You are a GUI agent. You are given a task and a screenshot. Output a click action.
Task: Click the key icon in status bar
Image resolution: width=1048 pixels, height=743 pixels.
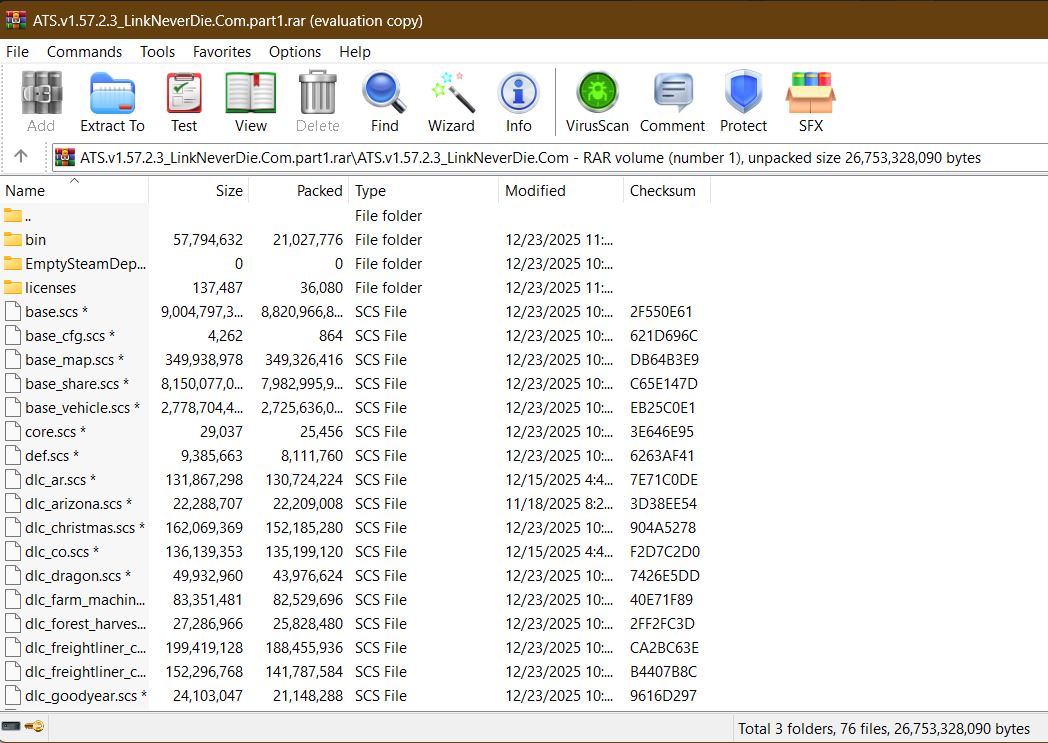click(35, 727)
